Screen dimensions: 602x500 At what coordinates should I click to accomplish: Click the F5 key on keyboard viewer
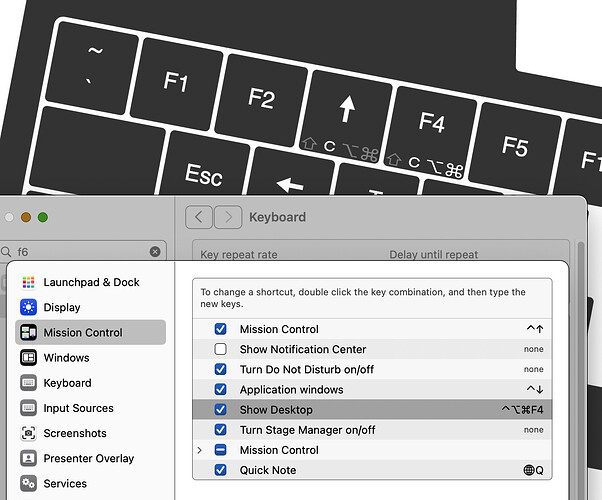click(x=516, y=147)
